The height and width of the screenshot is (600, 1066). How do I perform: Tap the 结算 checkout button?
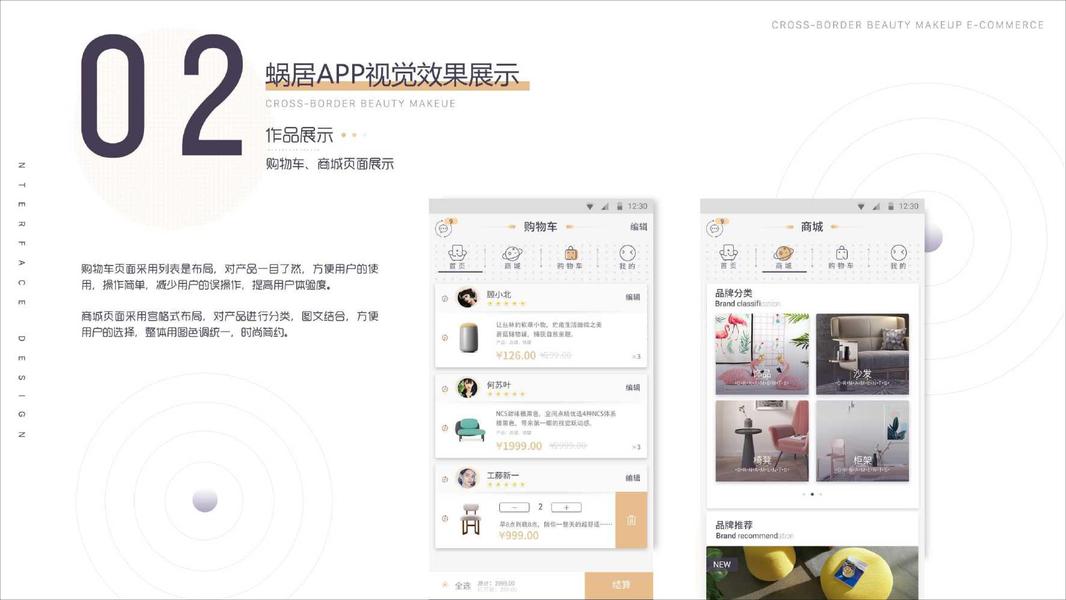coord(619,585)
